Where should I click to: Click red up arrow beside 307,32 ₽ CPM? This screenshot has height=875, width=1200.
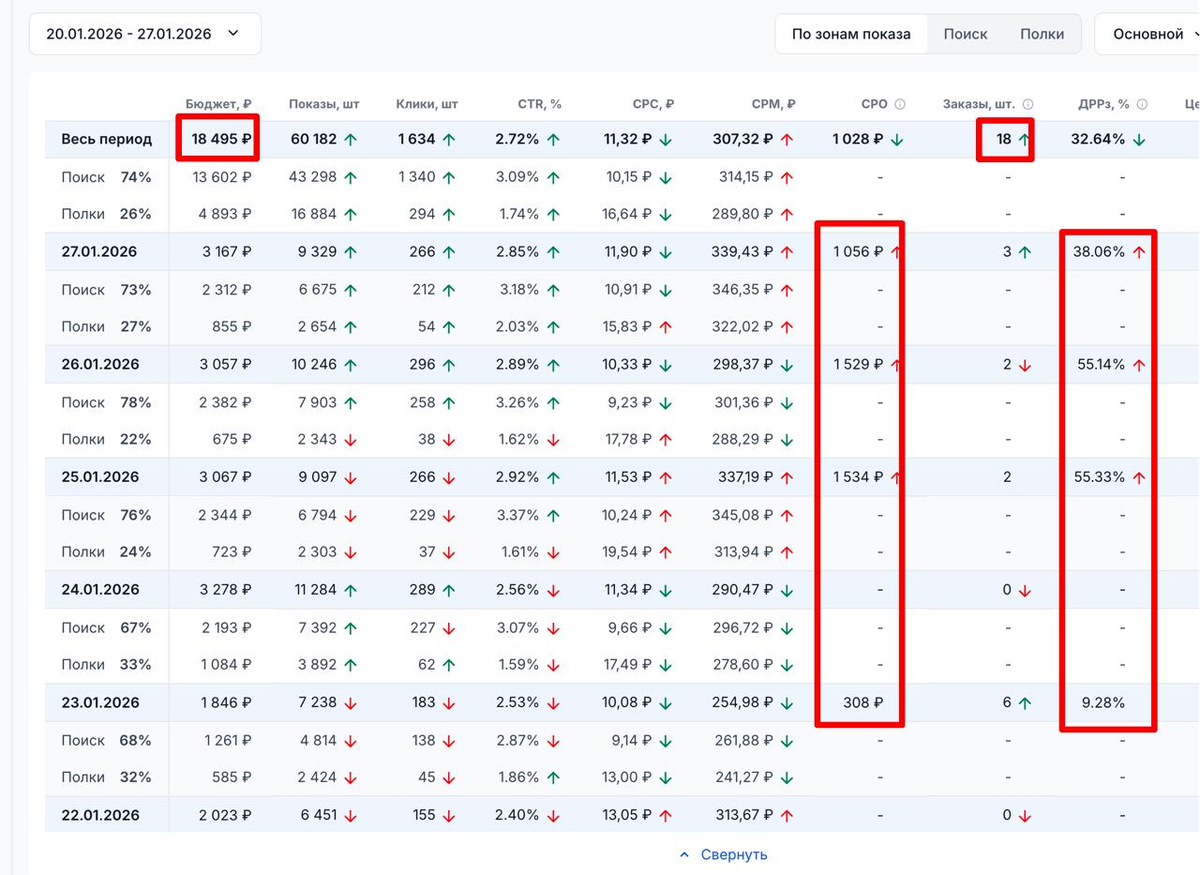[787, 140]
